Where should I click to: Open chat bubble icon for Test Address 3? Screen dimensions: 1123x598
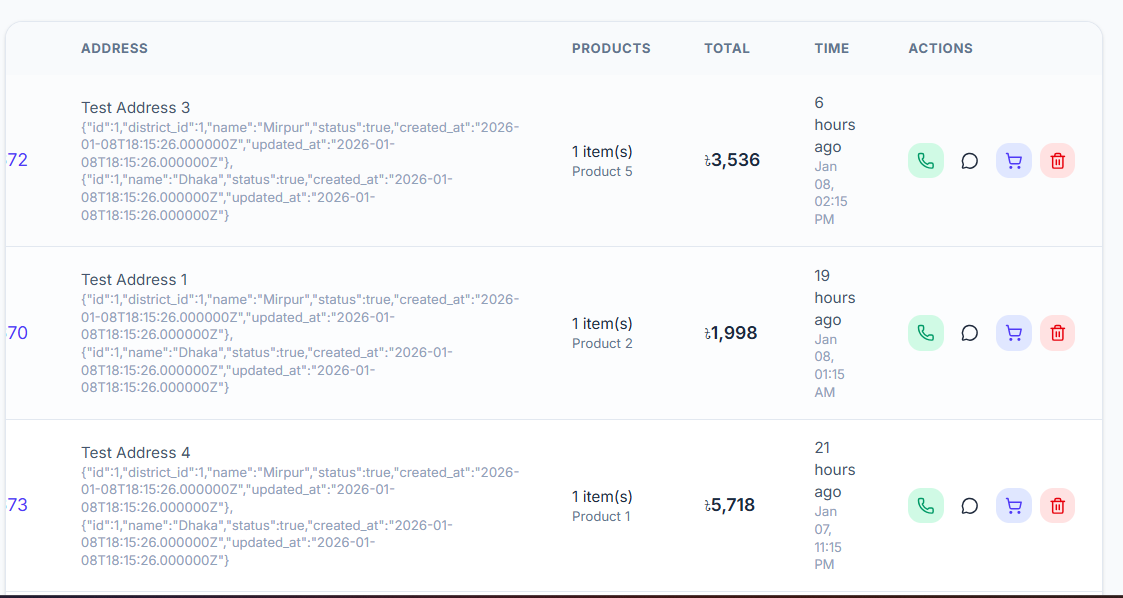tap(969, 161)
